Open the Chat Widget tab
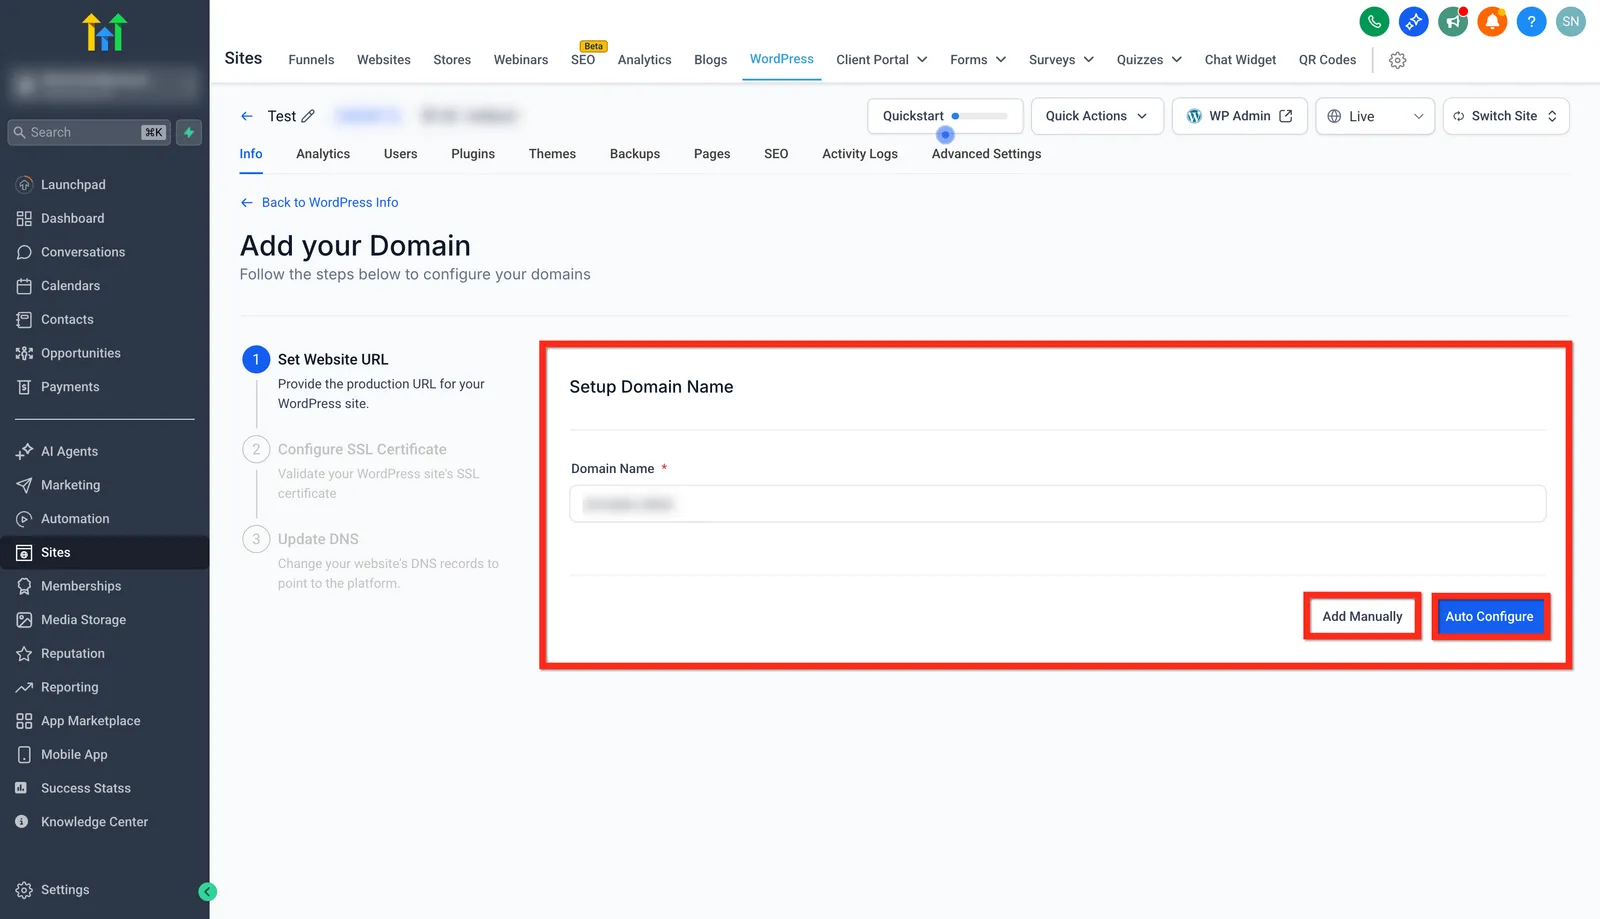 click(1240, 60)
